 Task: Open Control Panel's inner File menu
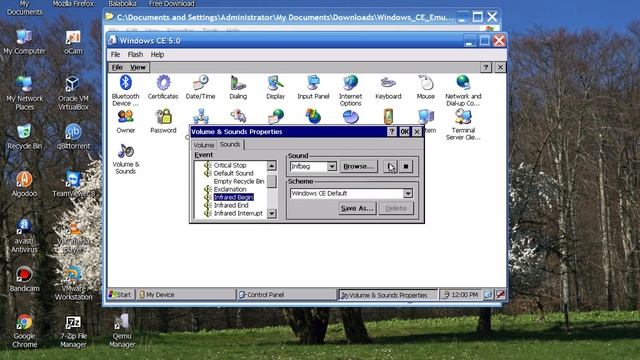(117, 67)
